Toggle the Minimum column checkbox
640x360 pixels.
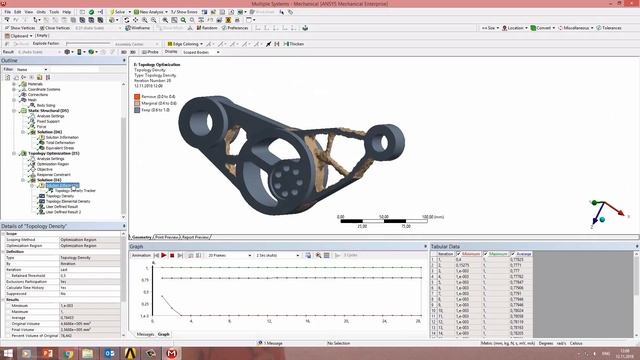tap(459, 254)
